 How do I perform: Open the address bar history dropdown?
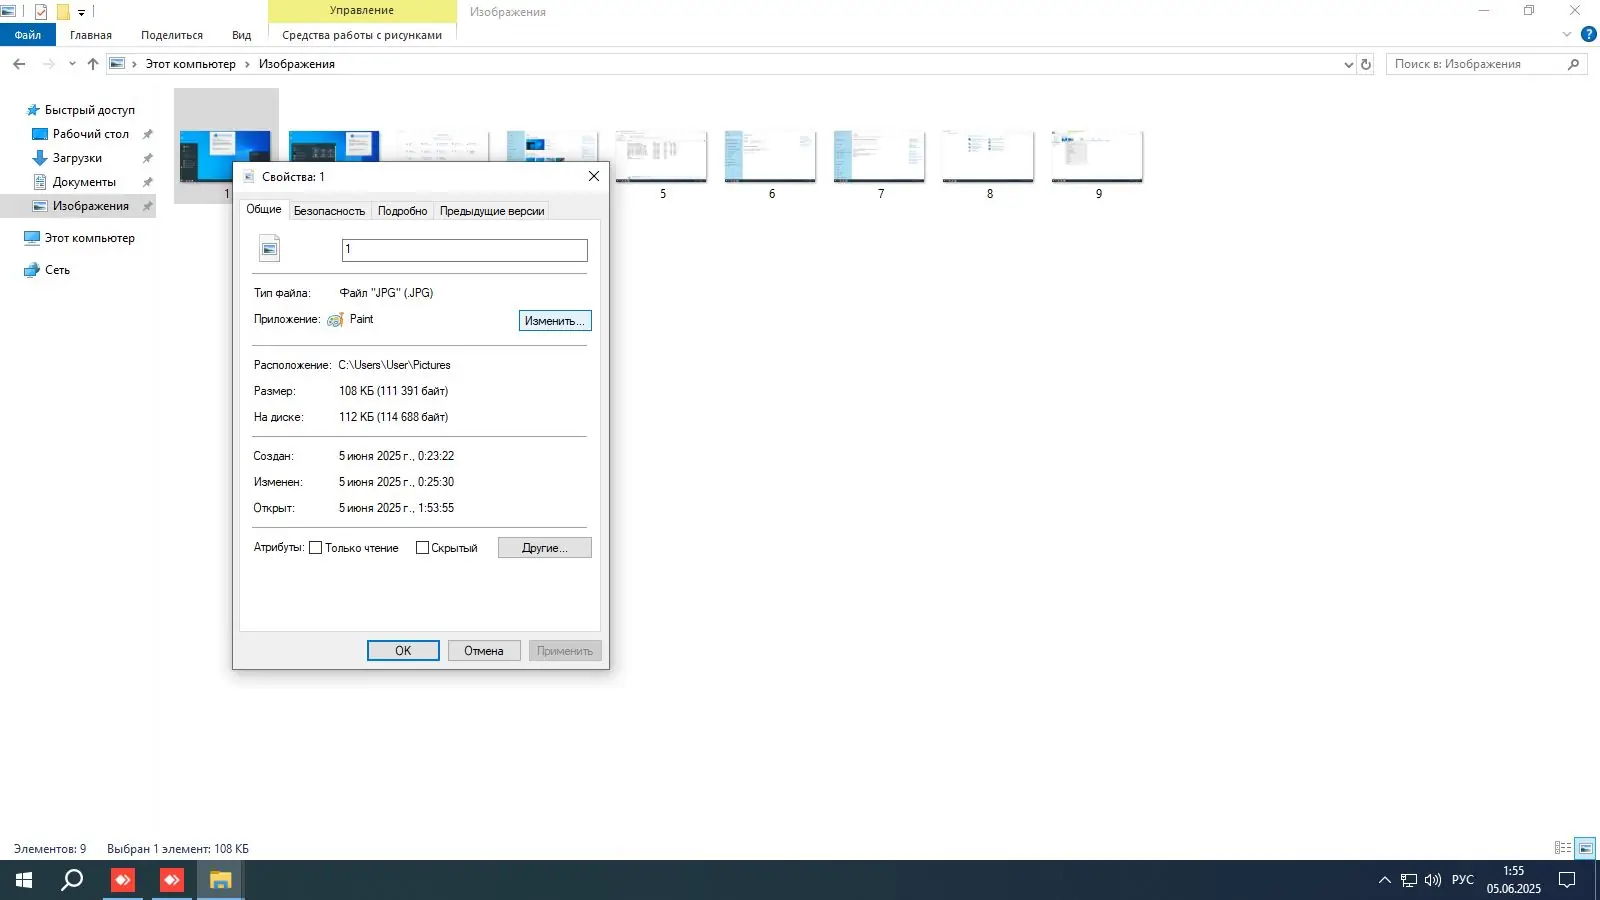tap(1349, 63)
